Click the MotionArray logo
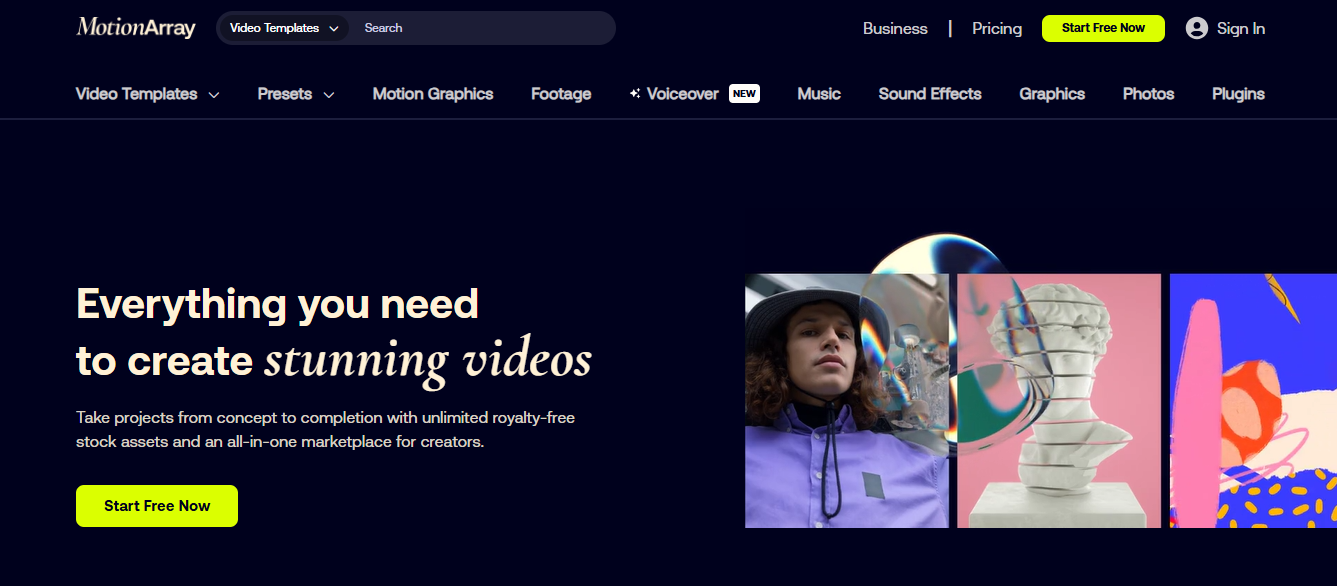The width and height of the screenshot is (1337, 586). pyautogui.click(x=134, y=28)
